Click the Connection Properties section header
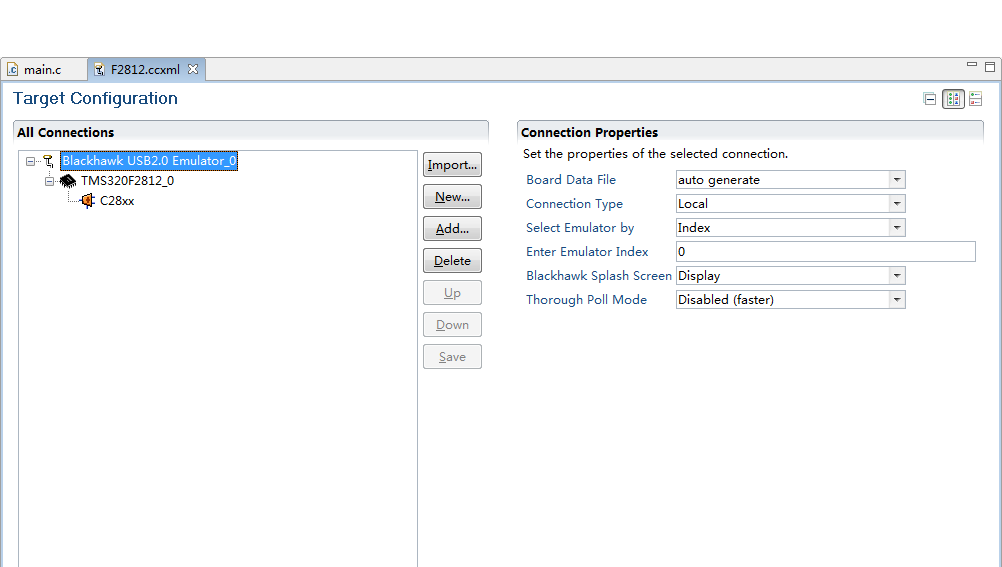The image size is (1002, 567). pos(589,132)
